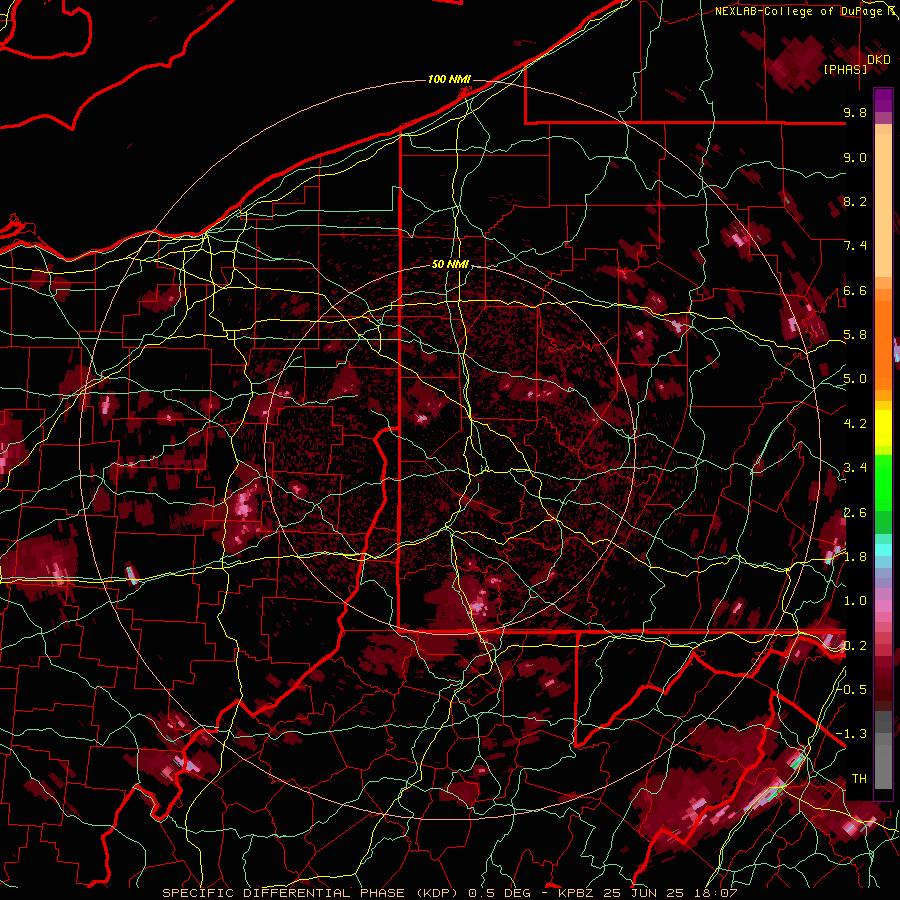The height and width of the screenshot is (900, 900).
Task: Click the peach segment of the color bar
Action: [x=883, y=207]
